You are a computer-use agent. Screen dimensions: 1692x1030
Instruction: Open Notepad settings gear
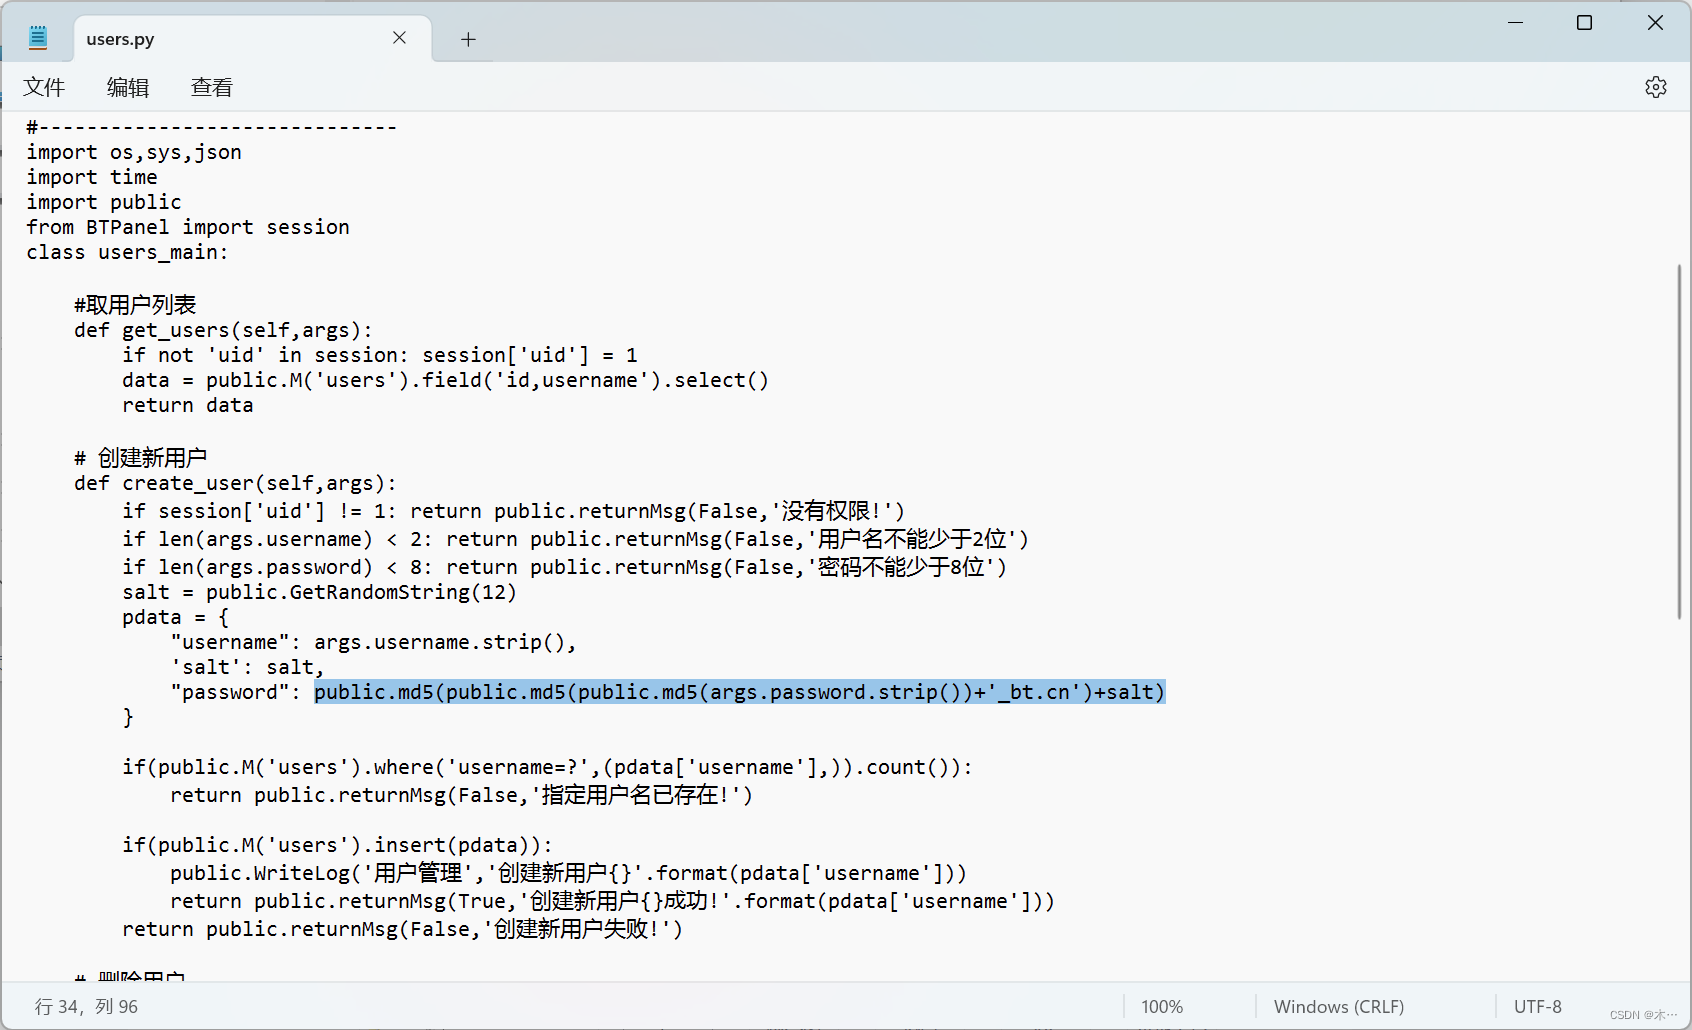(x=1655, y=87)
